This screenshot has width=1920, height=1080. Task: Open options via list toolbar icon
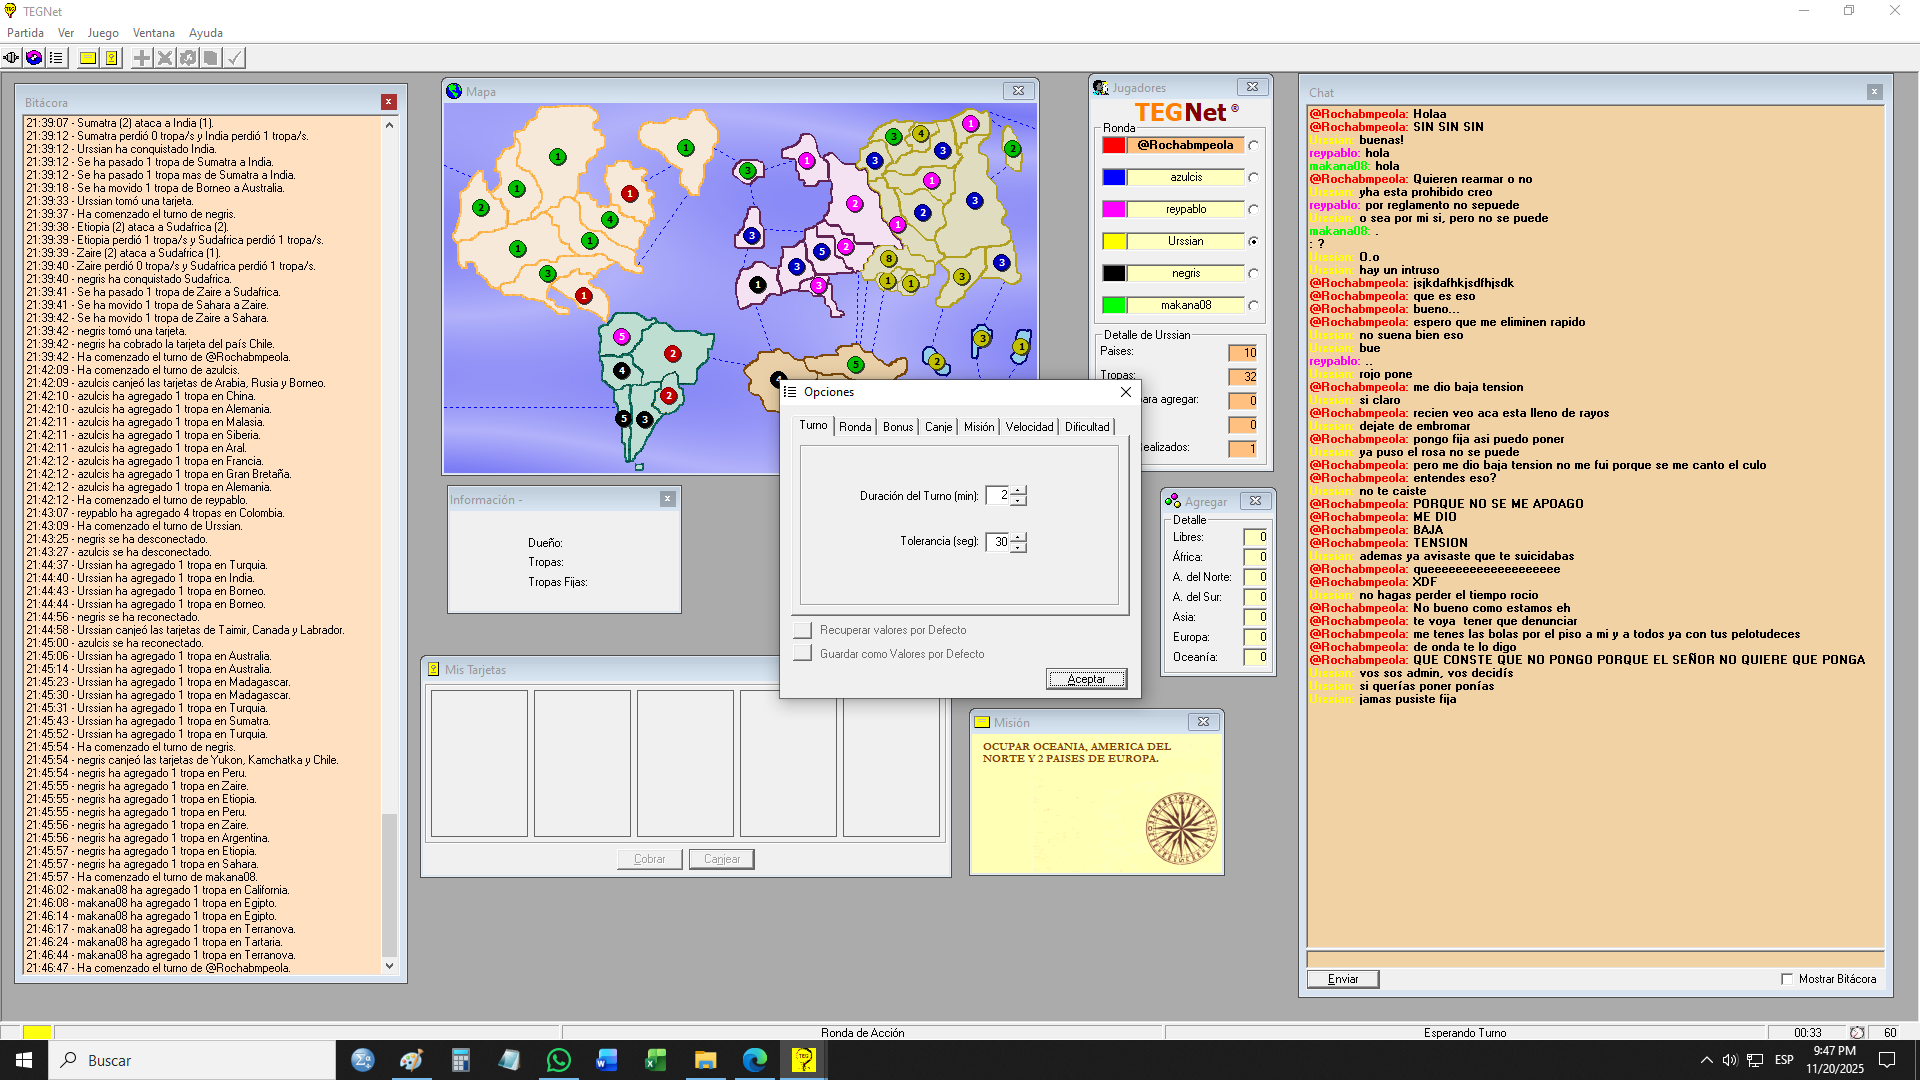coord(57,58)
